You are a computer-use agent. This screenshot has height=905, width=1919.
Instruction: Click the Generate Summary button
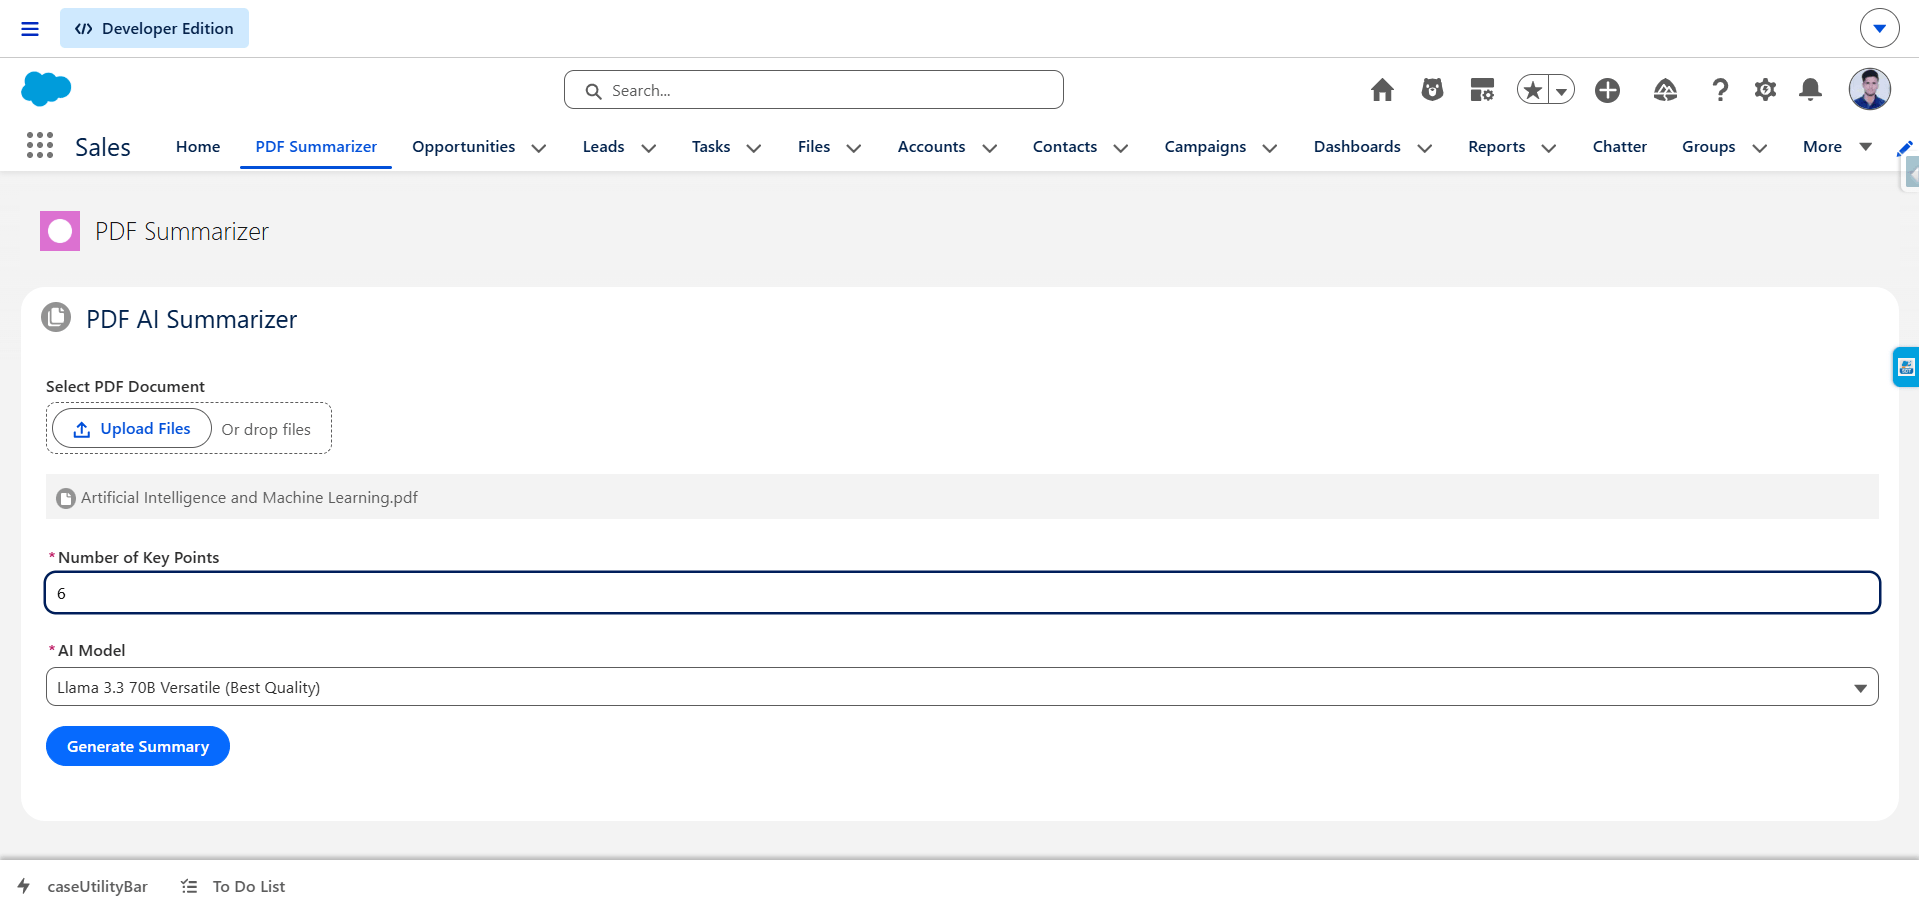(x=138, y=746)
